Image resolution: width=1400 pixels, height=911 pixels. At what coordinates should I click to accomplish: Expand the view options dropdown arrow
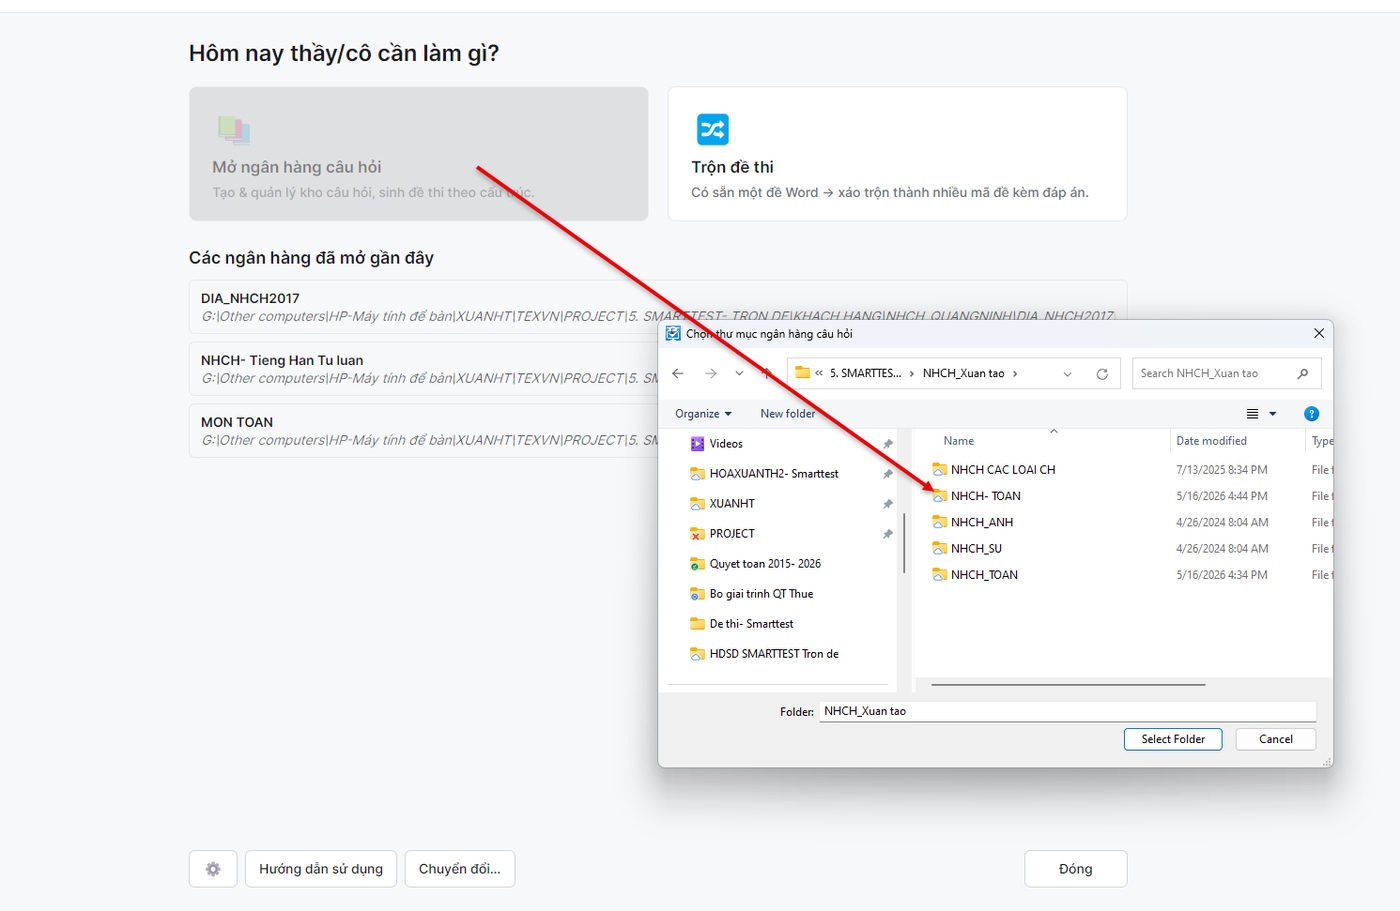click(1273, 414)
